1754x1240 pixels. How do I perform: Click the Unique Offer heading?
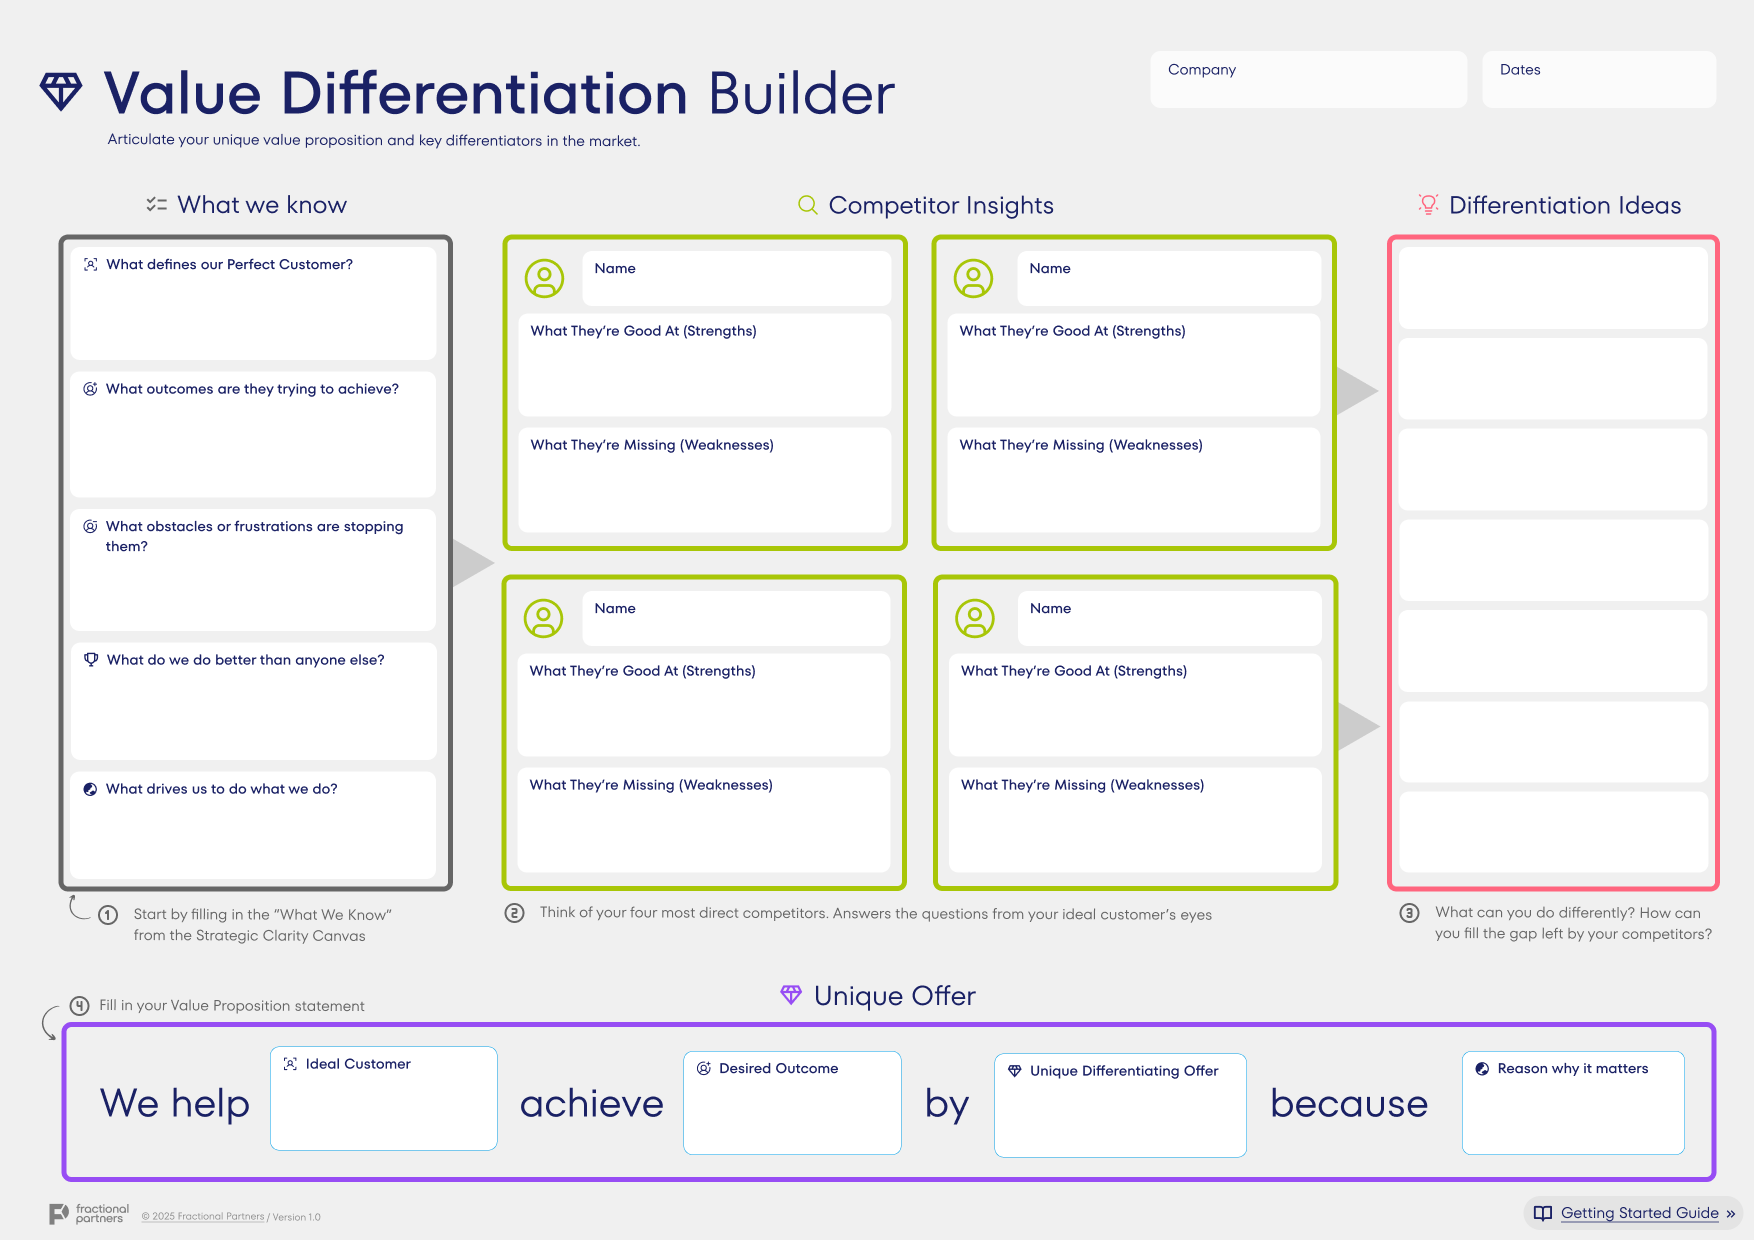click(895, 996)
